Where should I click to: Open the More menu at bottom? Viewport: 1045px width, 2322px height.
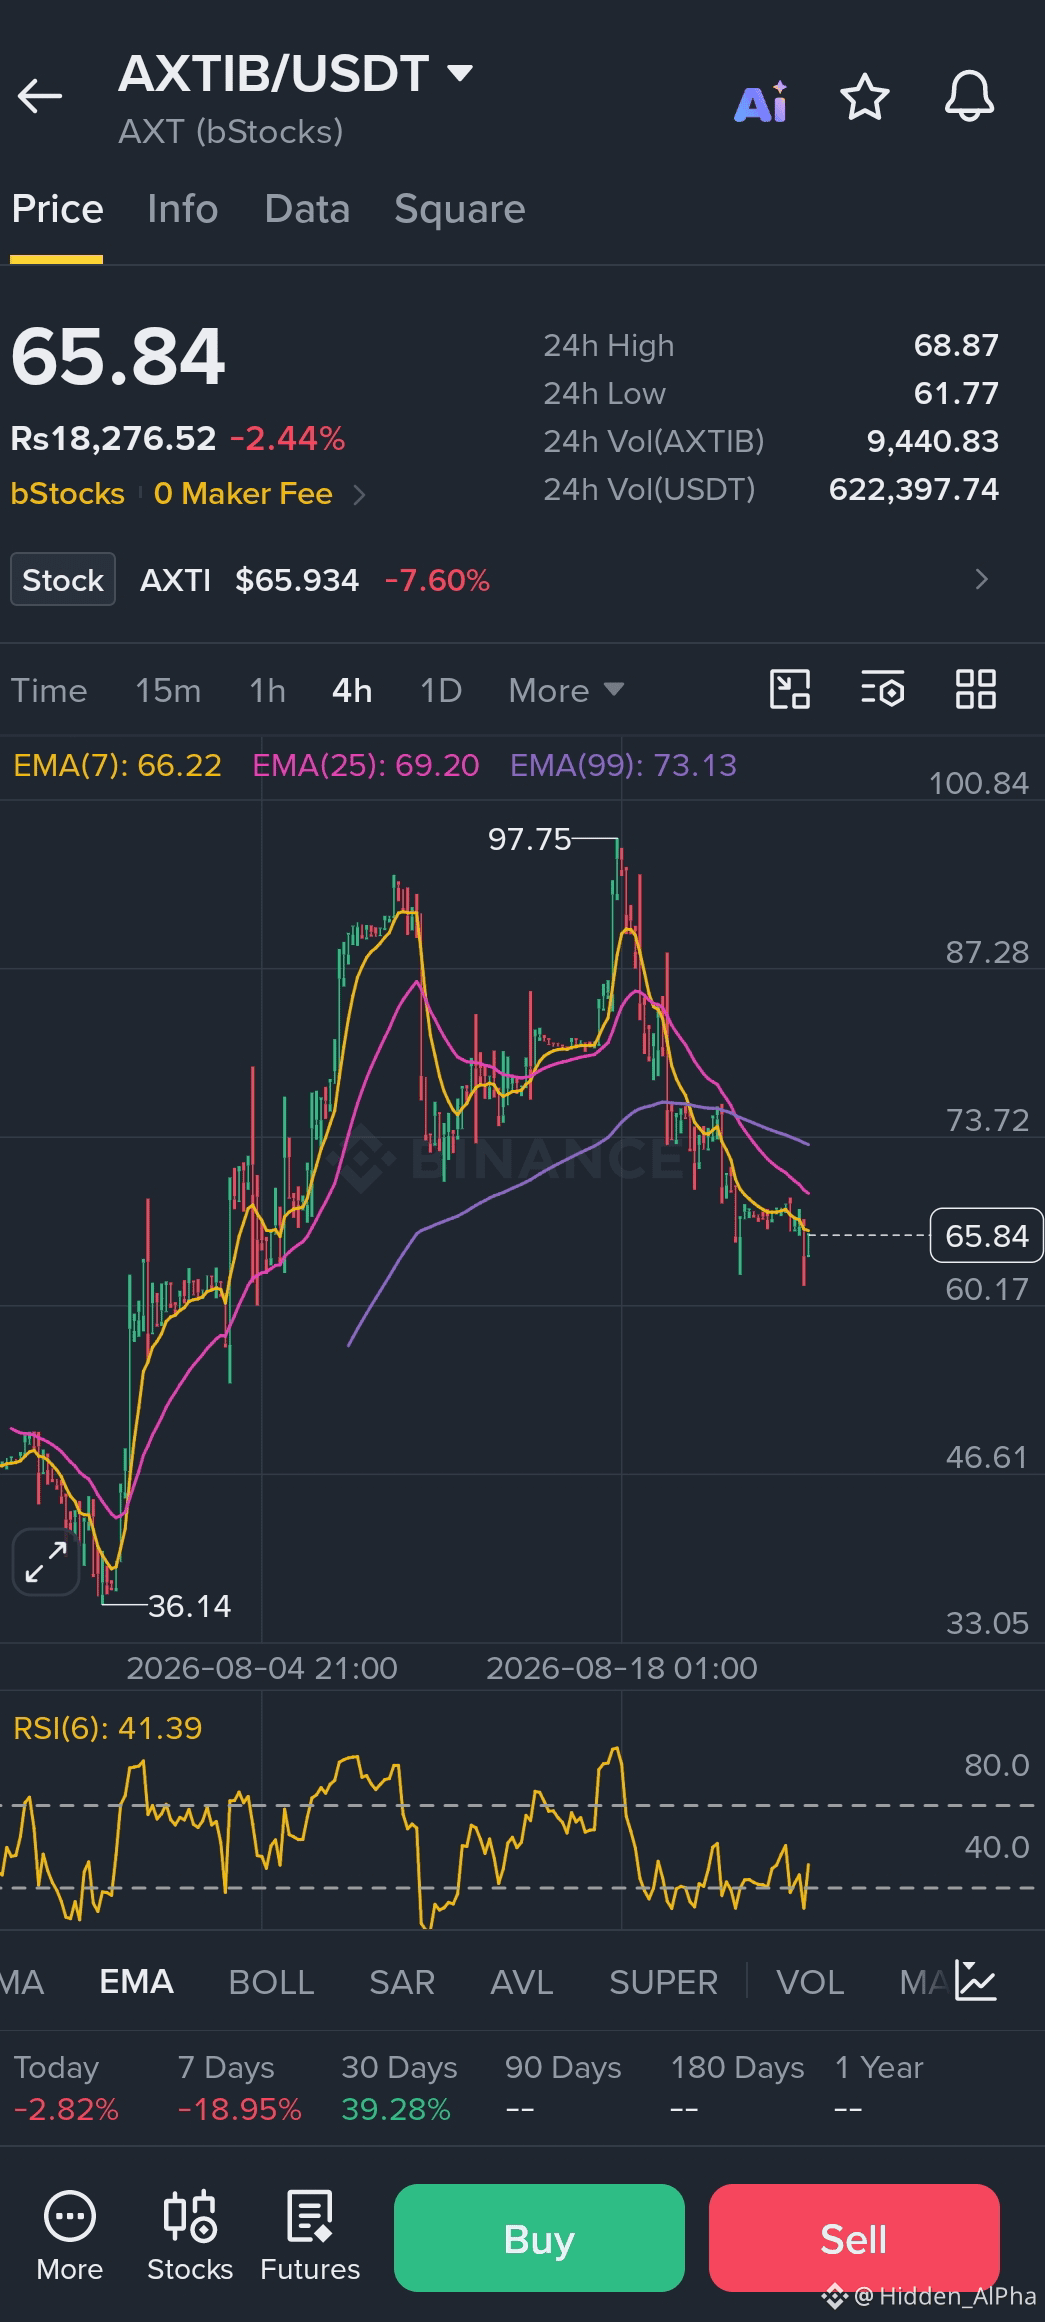tap(70, 2238)
